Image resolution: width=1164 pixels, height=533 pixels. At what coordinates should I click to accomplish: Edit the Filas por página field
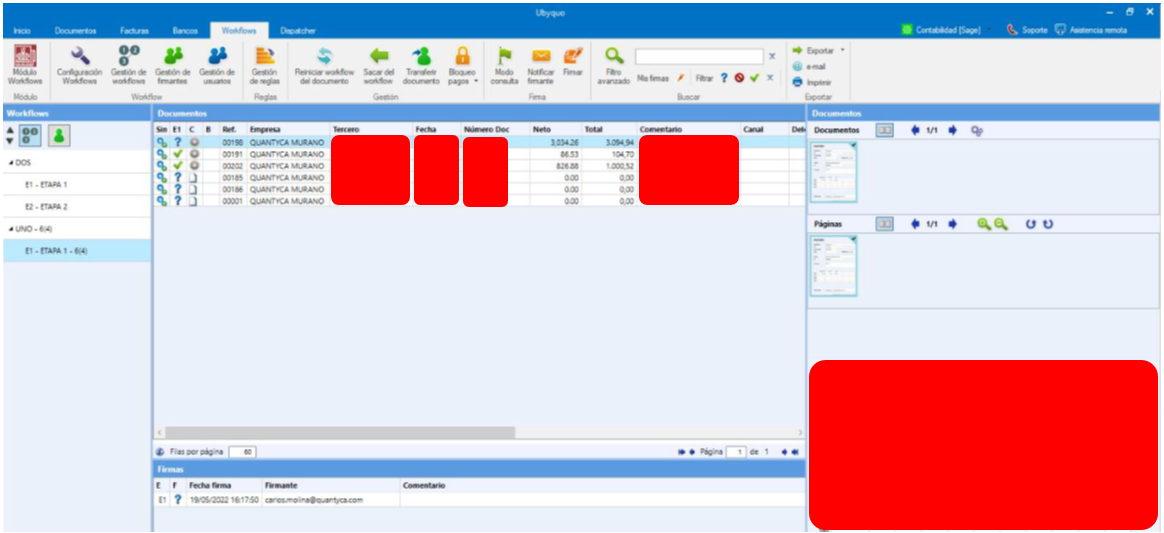243,451
